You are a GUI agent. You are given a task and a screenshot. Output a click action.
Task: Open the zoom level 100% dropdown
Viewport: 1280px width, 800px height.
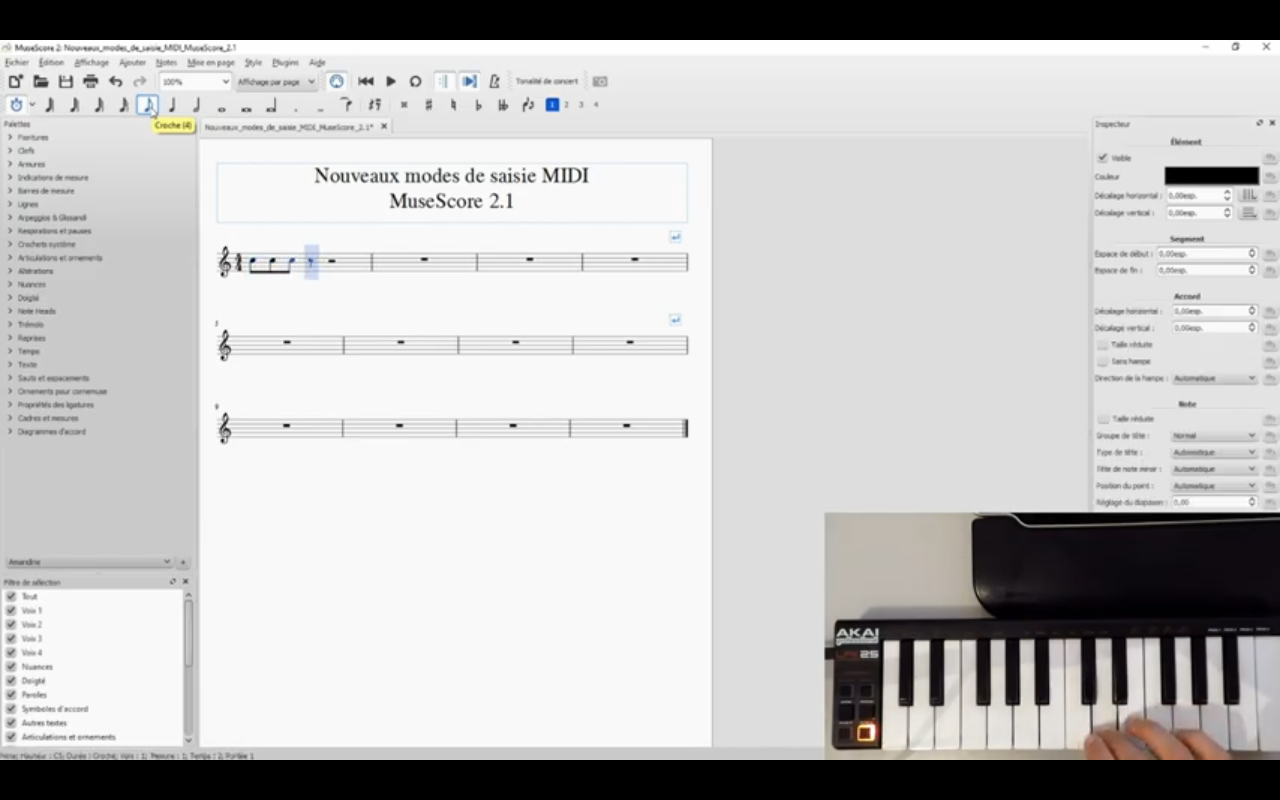[196, 82]
